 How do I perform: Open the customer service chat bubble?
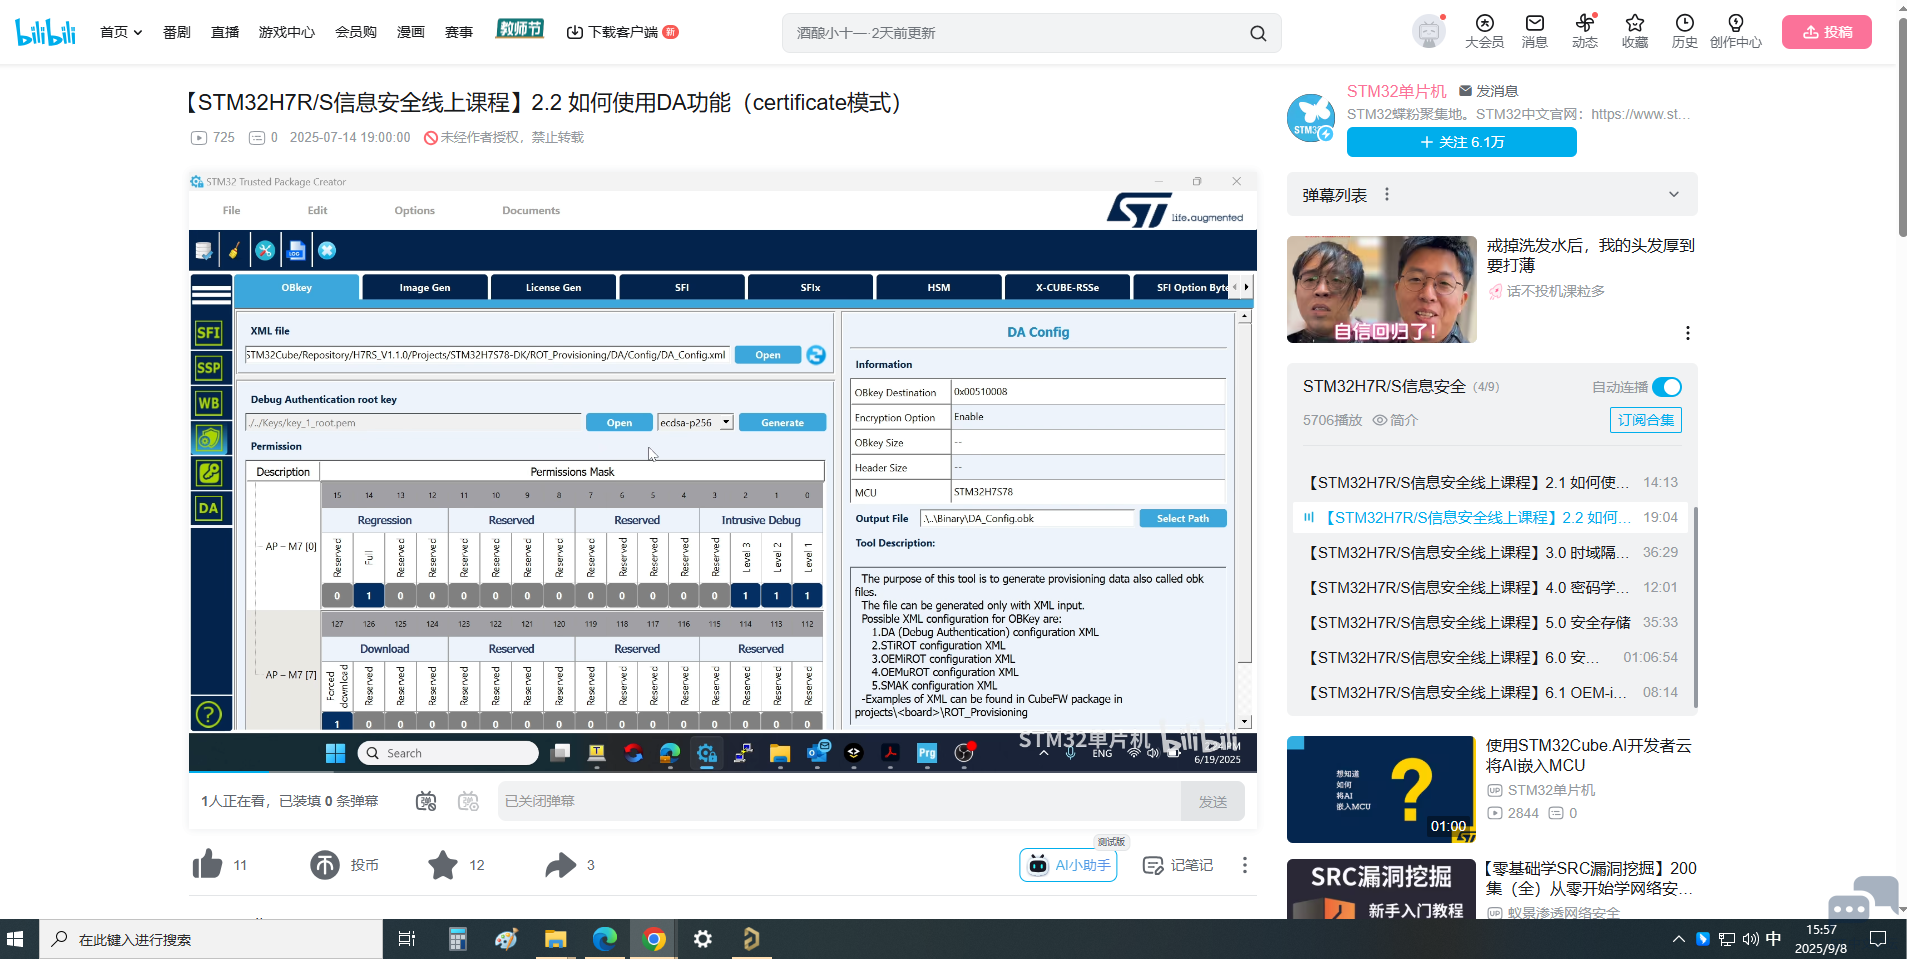[1862, 898]
